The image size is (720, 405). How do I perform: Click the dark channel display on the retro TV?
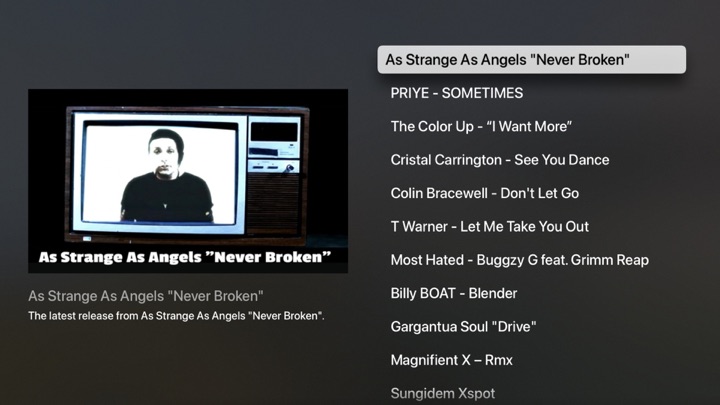(274, 132)
